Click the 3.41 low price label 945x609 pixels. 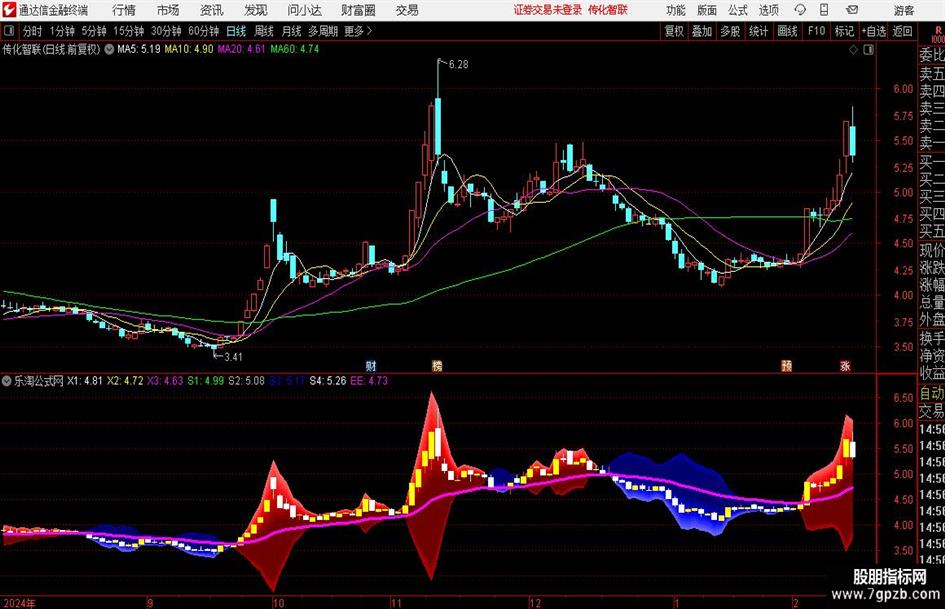[233, 357]
